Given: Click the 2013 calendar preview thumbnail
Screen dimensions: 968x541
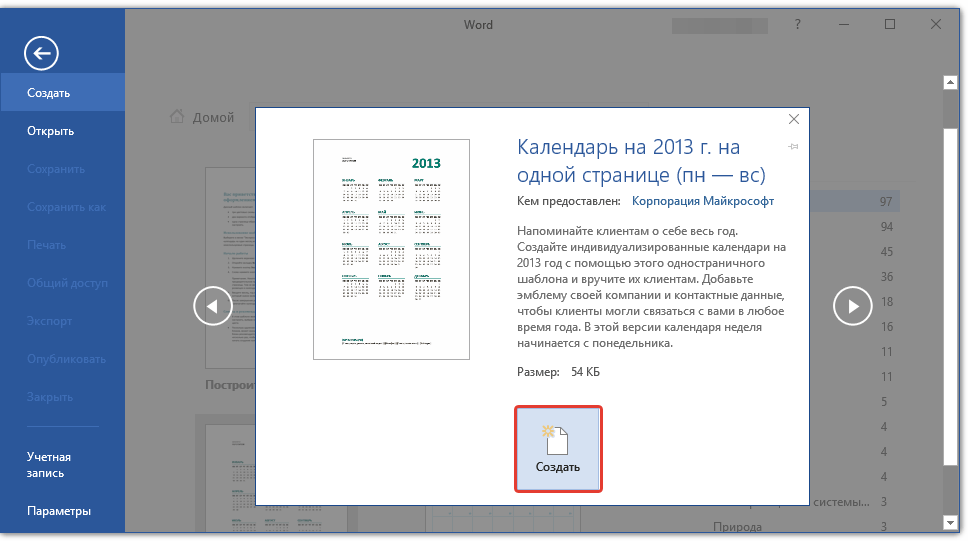Looking at the screenshot, I should [x=391, y=249].
